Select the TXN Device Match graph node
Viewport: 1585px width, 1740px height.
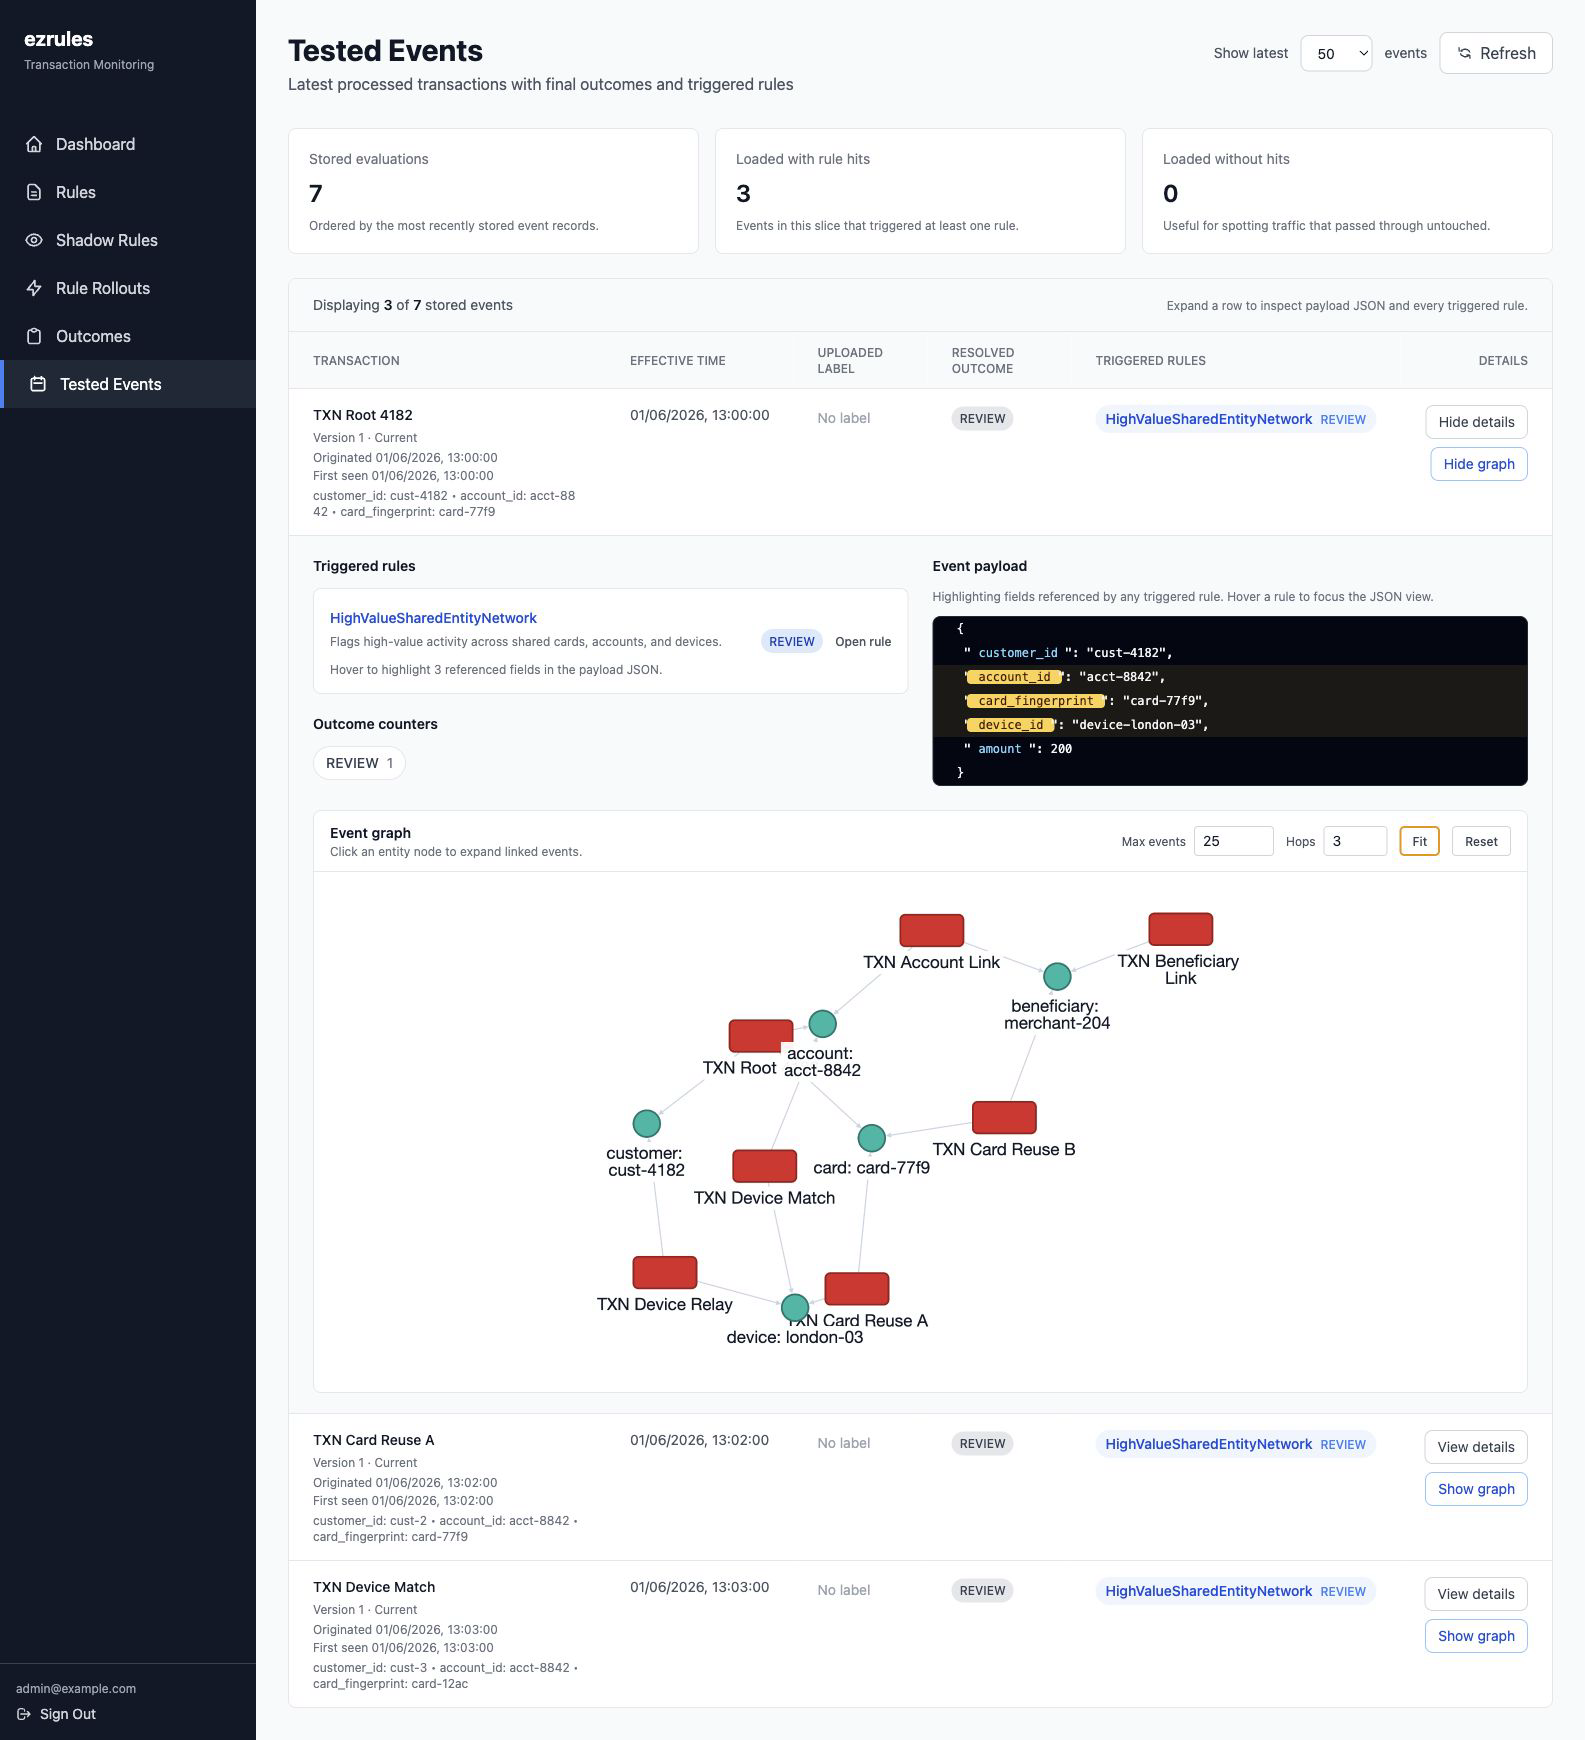[764, 1166]
